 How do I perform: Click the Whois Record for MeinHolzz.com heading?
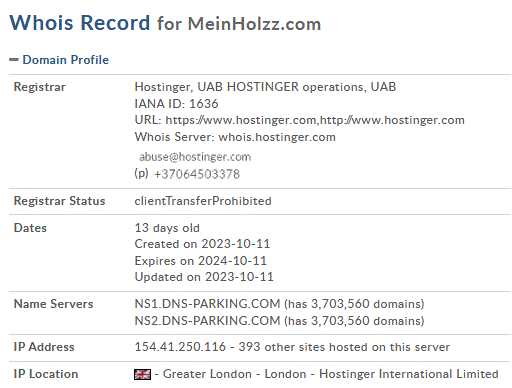[165, 23]
